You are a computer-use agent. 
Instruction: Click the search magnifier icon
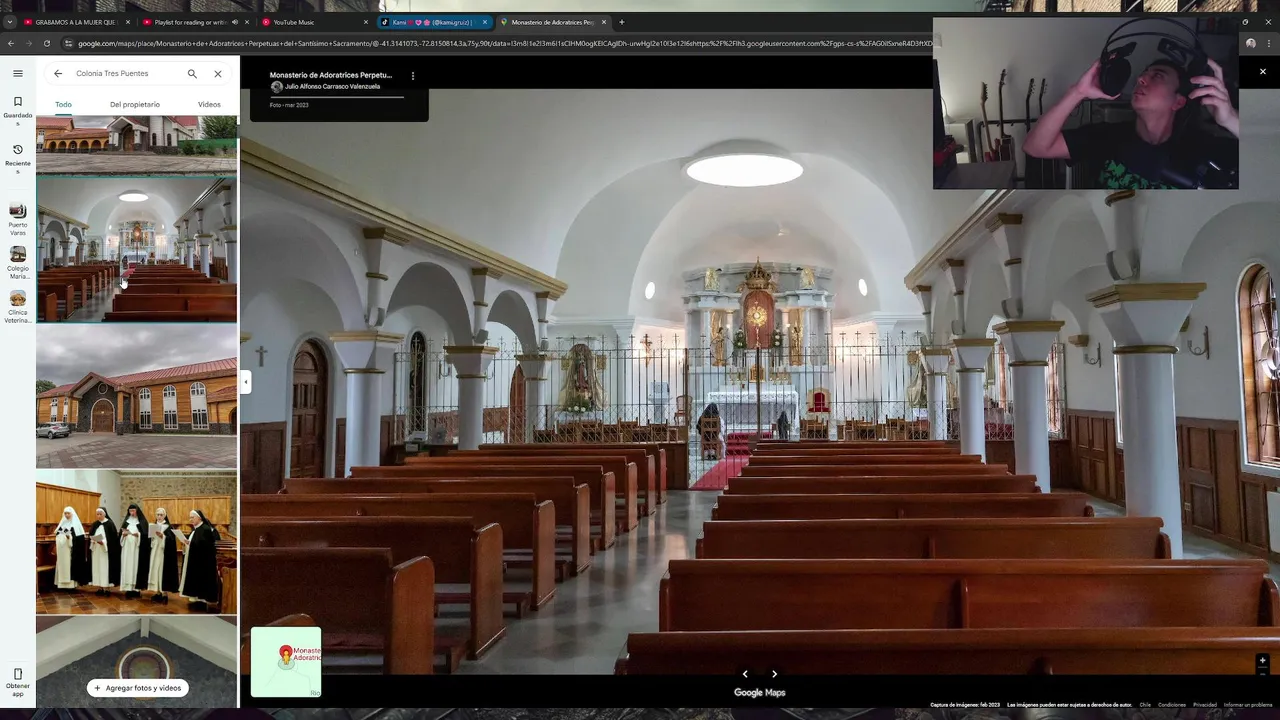click(x=192, y=73)
